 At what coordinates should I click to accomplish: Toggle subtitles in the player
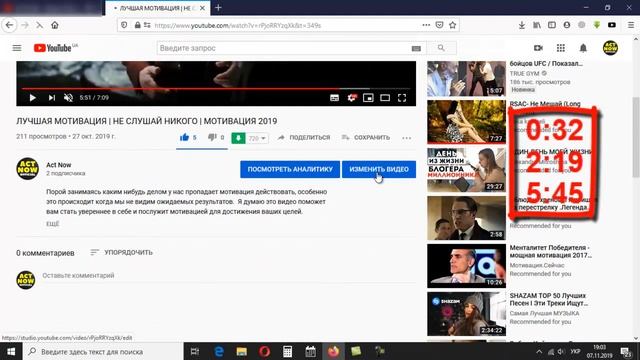click(334, 98)
